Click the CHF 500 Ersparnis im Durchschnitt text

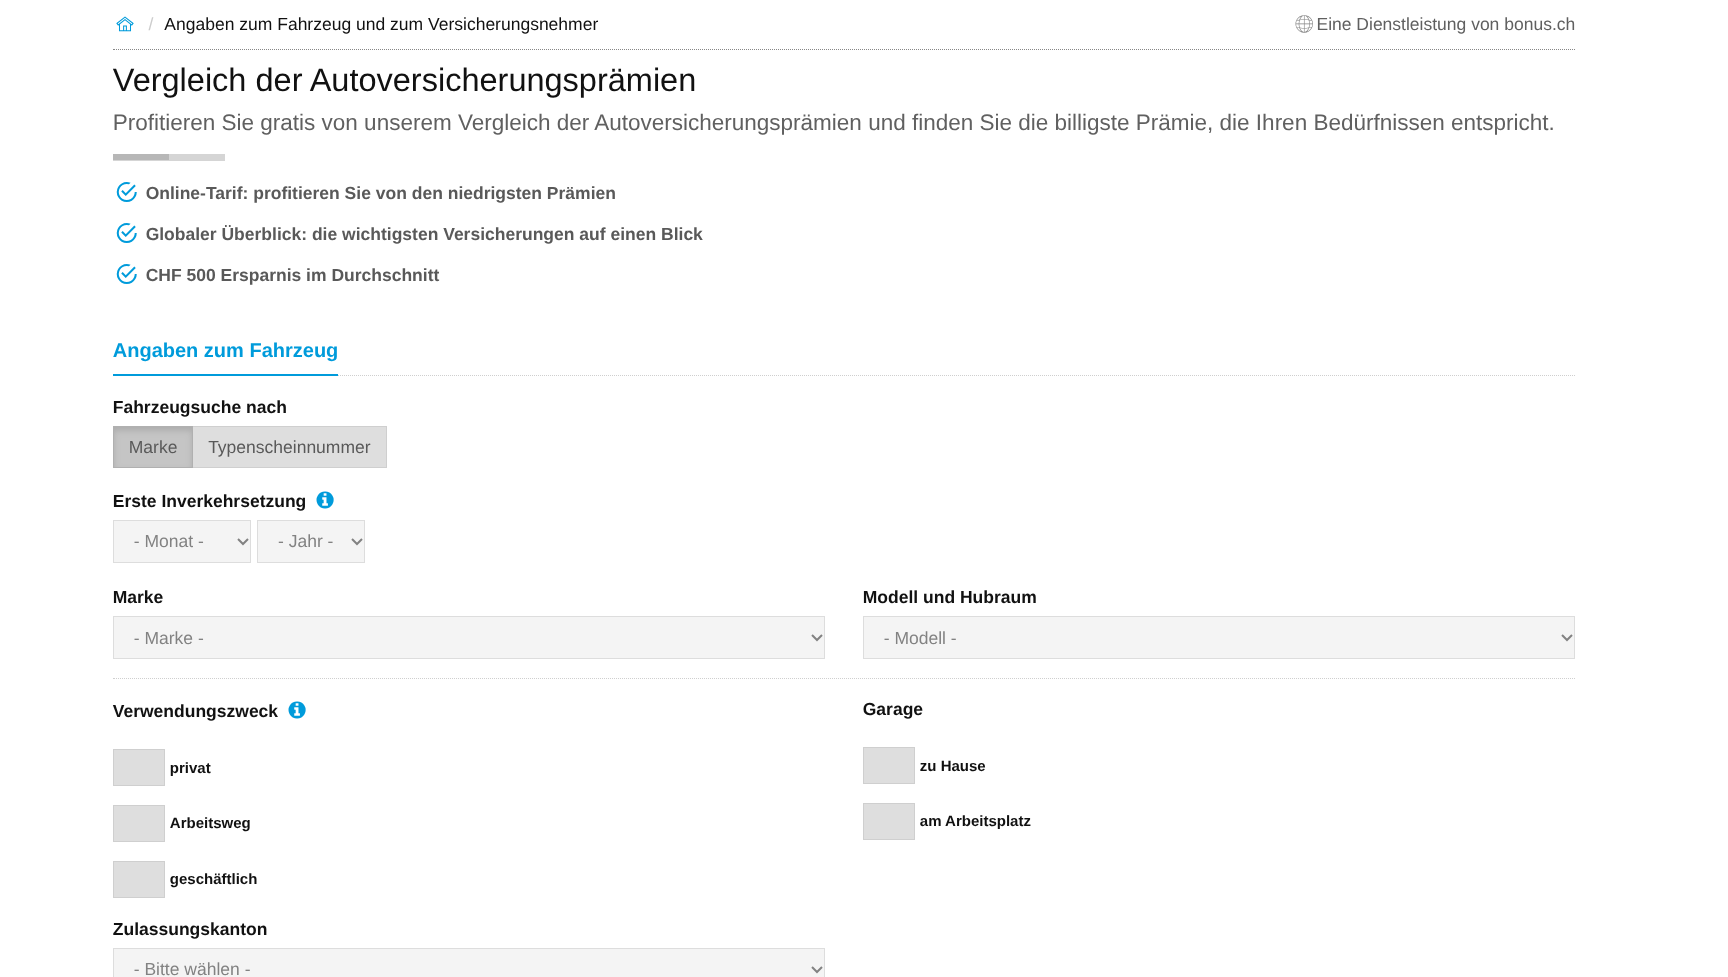coord(292,275)
